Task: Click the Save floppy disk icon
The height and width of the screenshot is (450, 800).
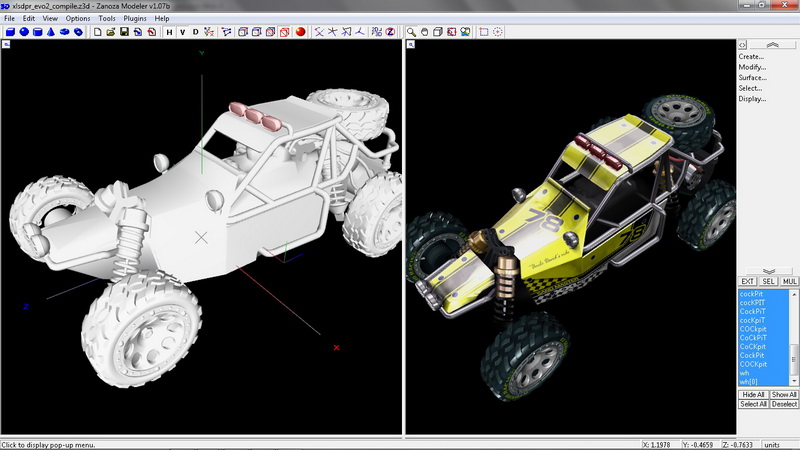Action: click(x=123, y=32)
